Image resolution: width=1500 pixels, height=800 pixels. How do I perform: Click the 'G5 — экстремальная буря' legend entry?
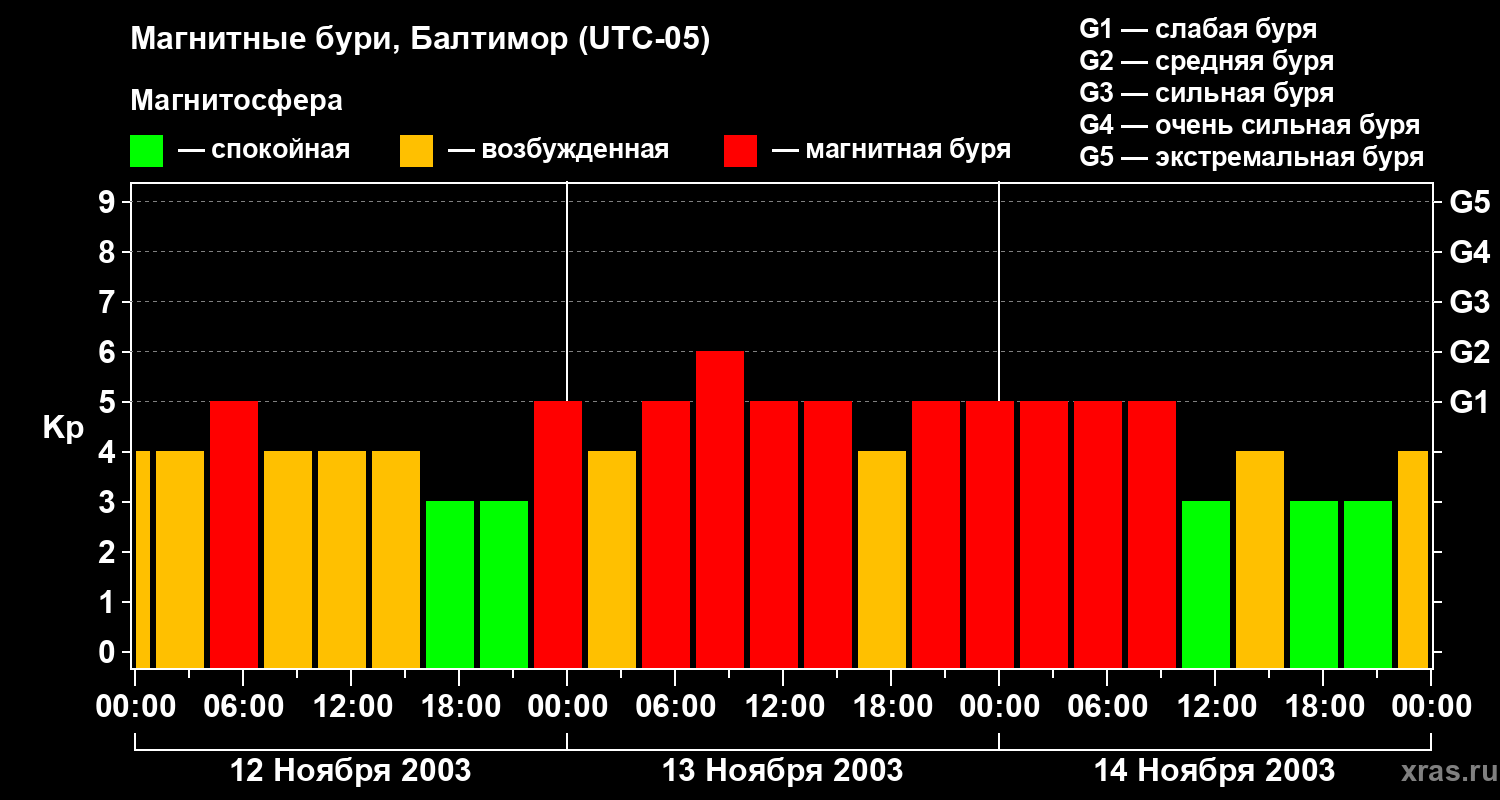(1251, 157)
